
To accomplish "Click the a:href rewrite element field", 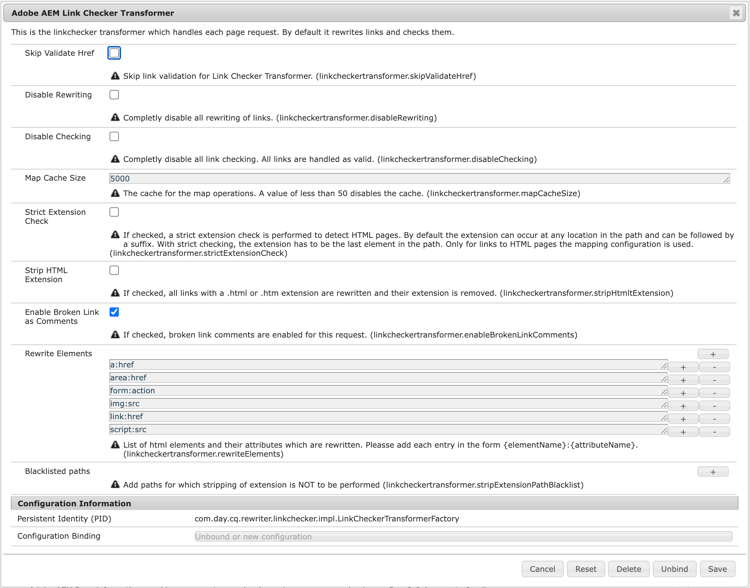I will coord(388,365).
